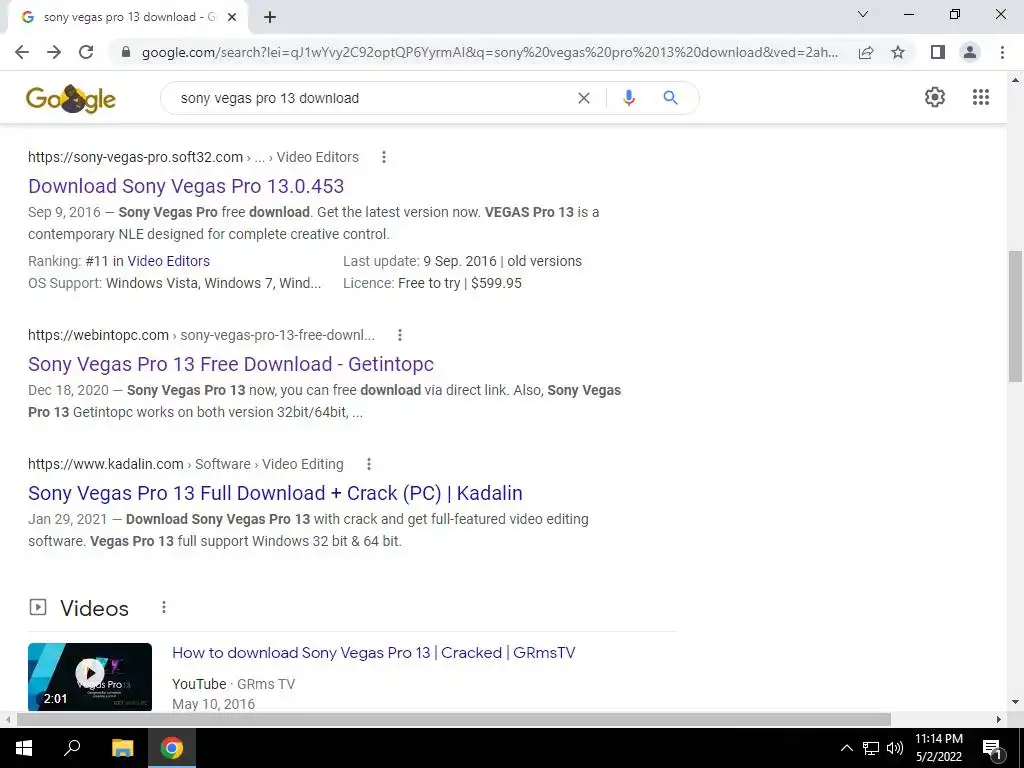Start voice search with the microphone
The height and width of the screenshot is (768, 1024).
[628, 98]
